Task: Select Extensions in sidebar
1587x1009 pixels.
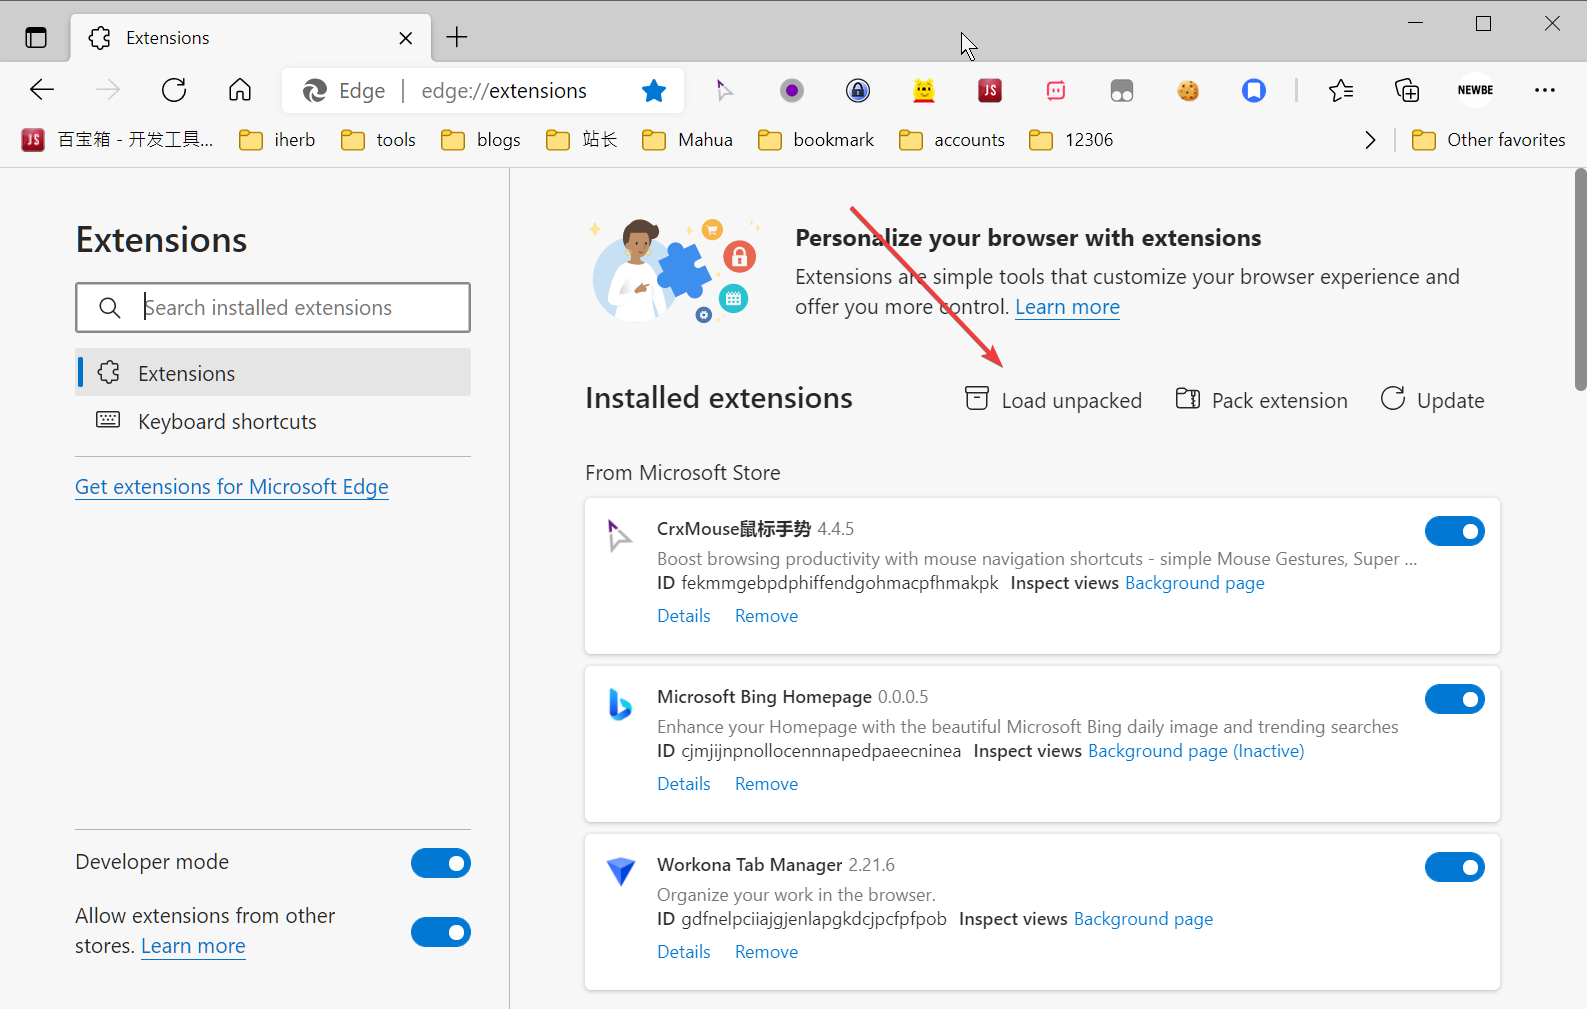Action: tap(273, 373)
